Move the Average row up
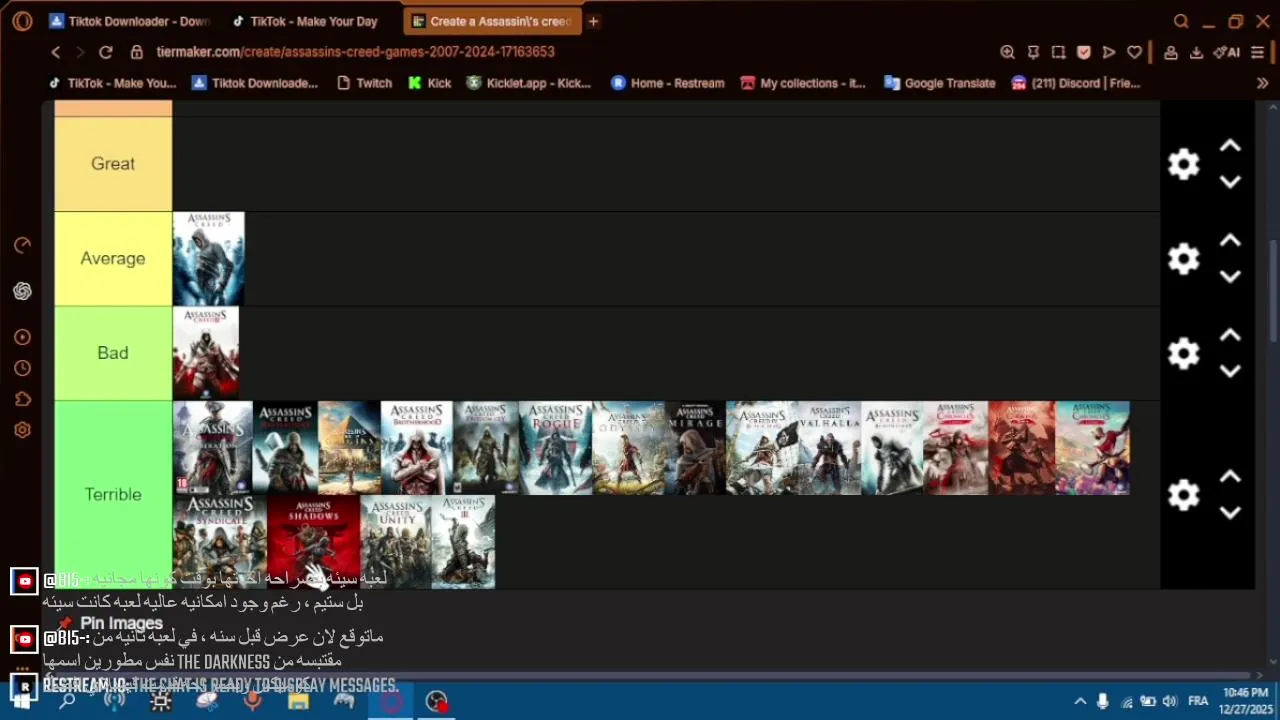 coord(1230,241)
